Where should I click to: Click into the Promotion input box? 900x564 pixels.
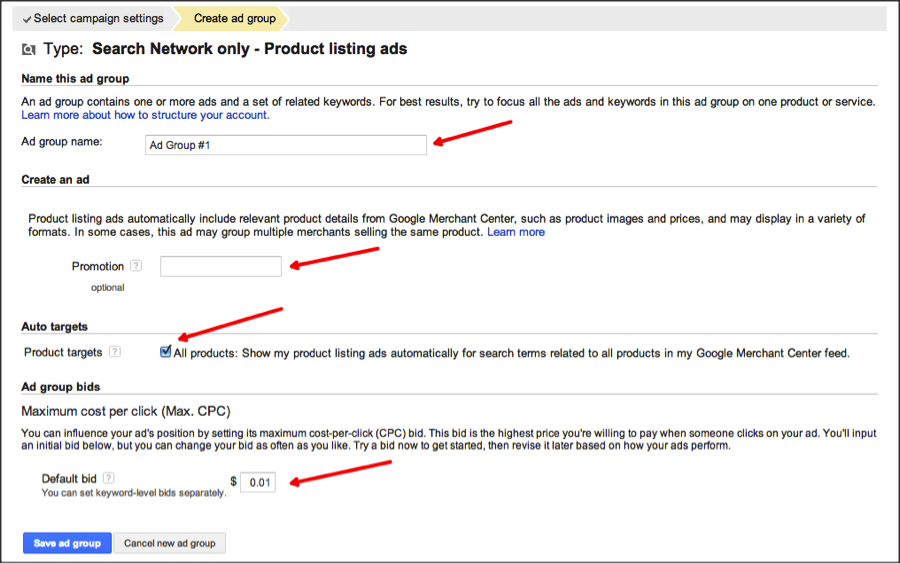(x=221, y=266)
